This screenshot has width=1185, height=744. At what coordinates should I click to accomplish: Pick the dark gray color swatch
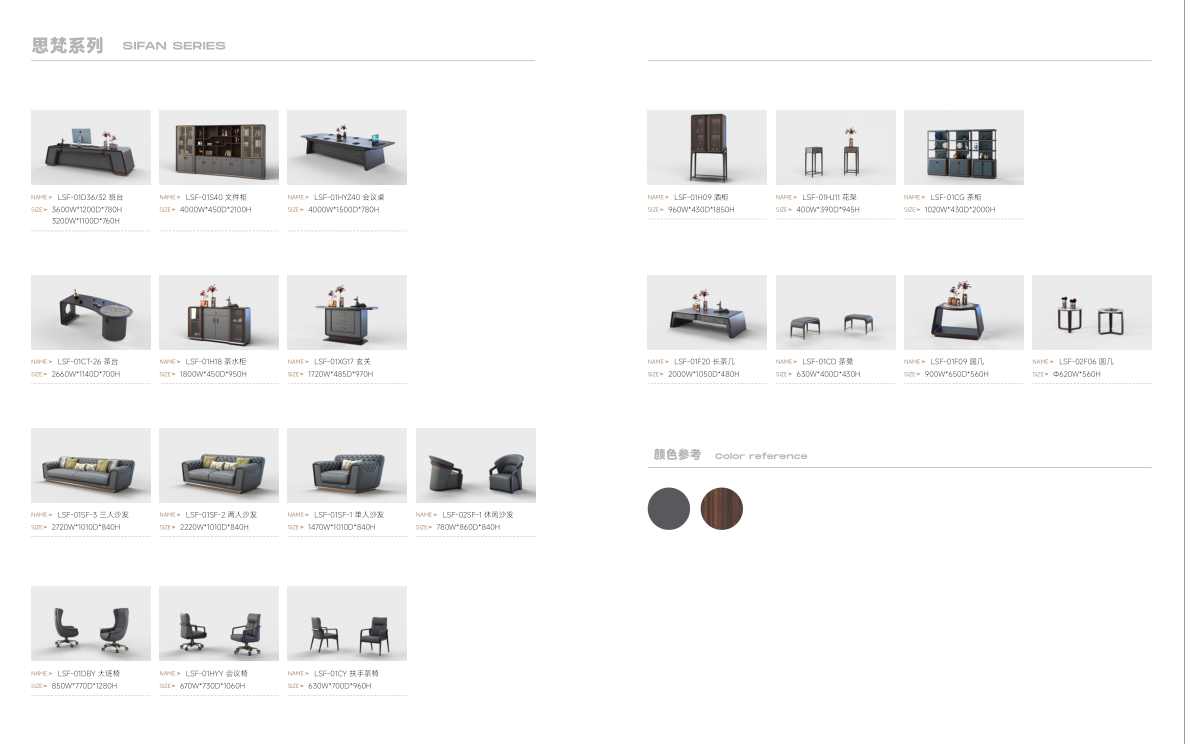(x=669, y=509)
